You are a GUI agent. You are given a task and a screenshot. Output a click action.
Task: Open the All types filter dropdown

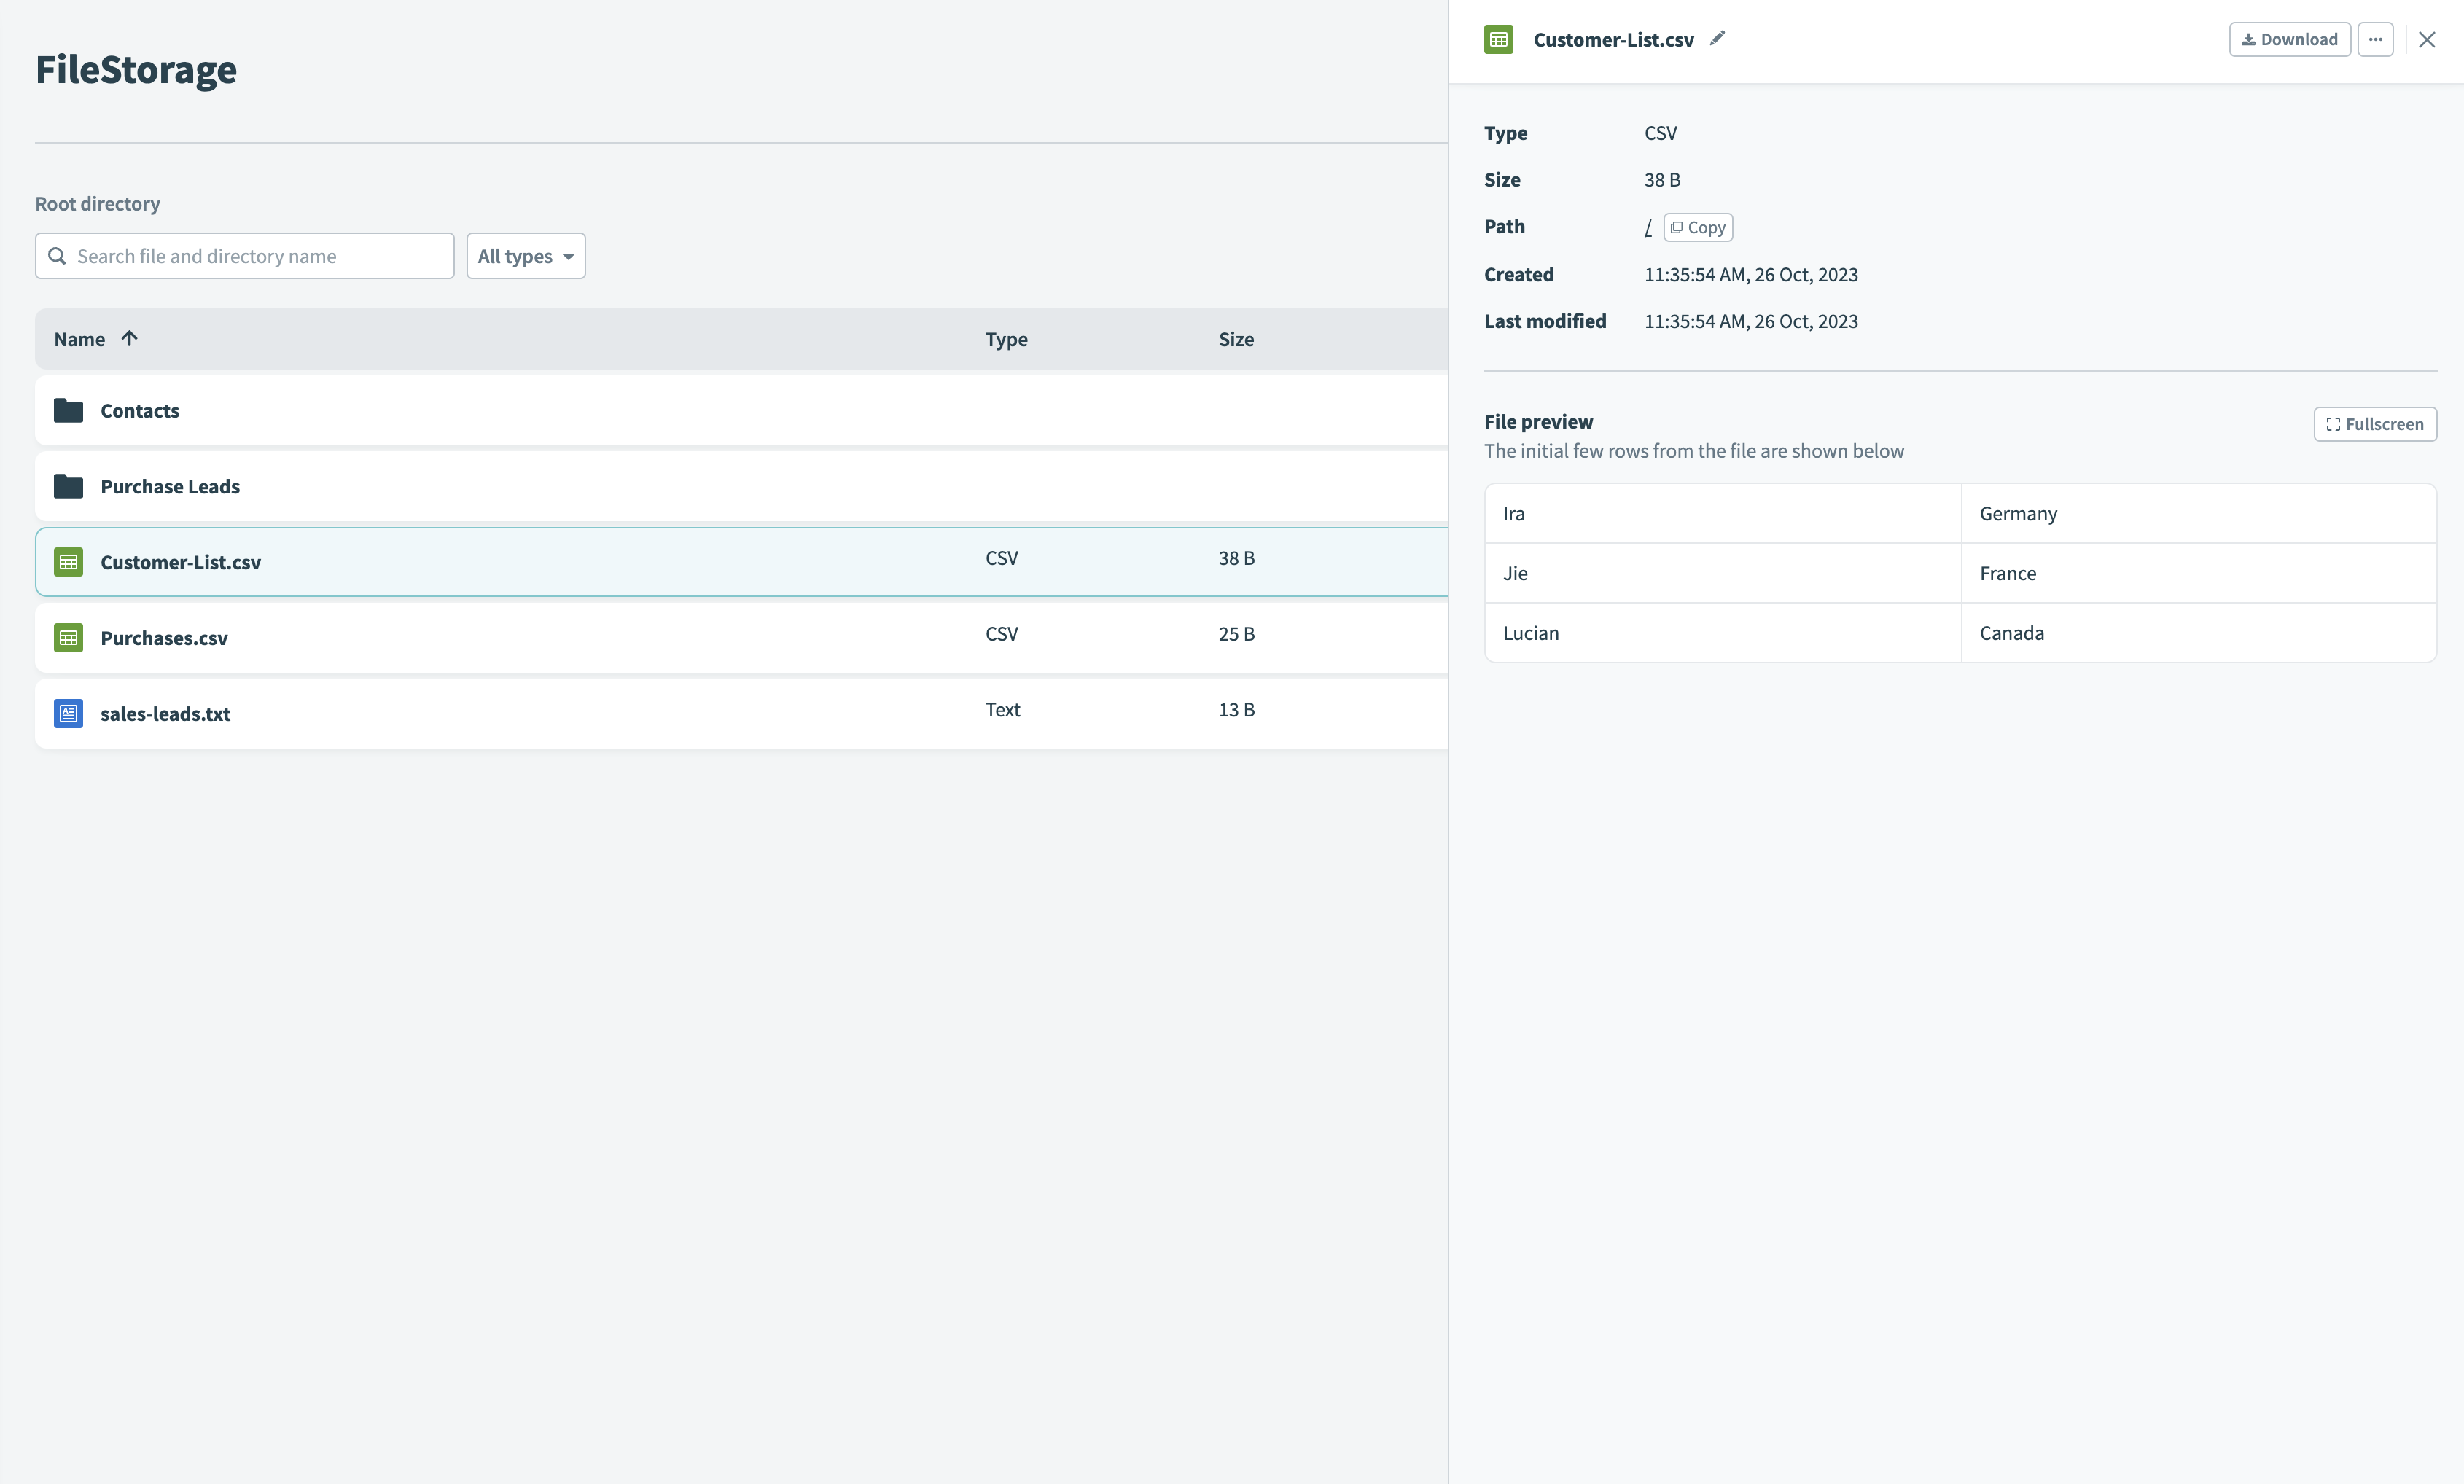526,256
